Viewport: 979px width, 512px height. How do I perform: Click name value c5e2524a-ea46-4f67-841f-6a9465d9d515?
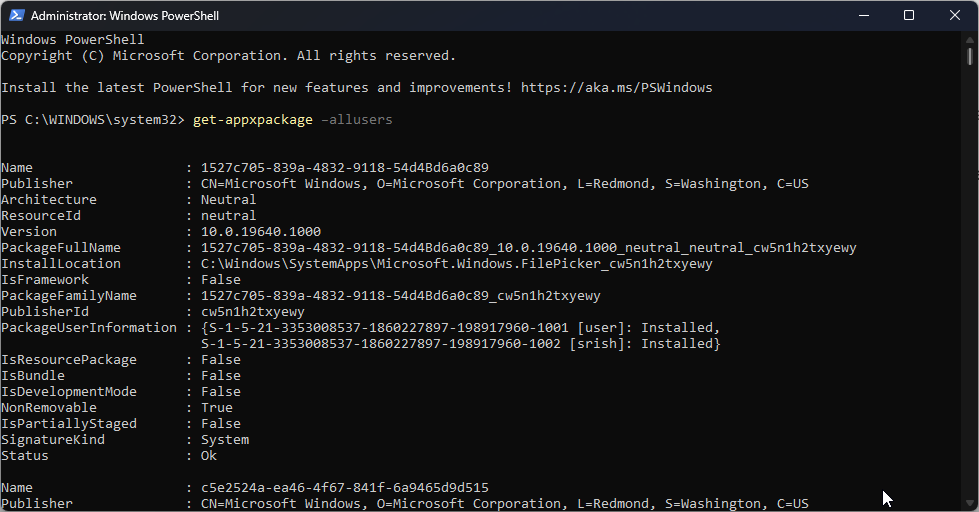(x=345, y=487)
